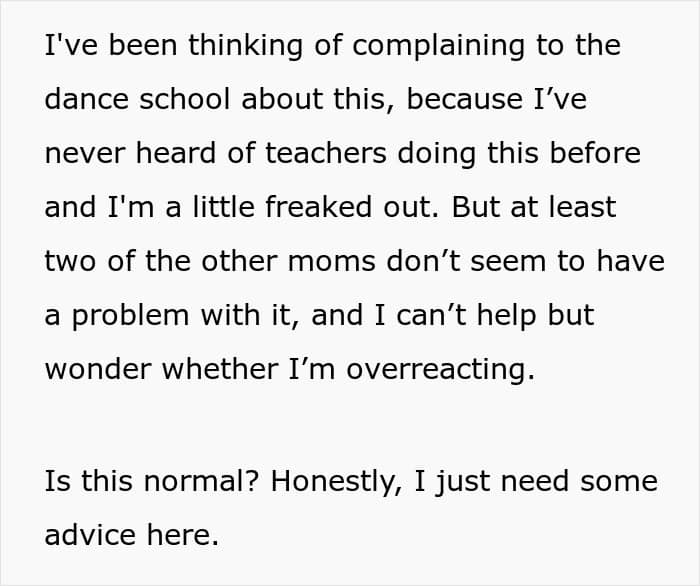Click the words "doing this before"
The image size is (700, 586).
point(519,154)
